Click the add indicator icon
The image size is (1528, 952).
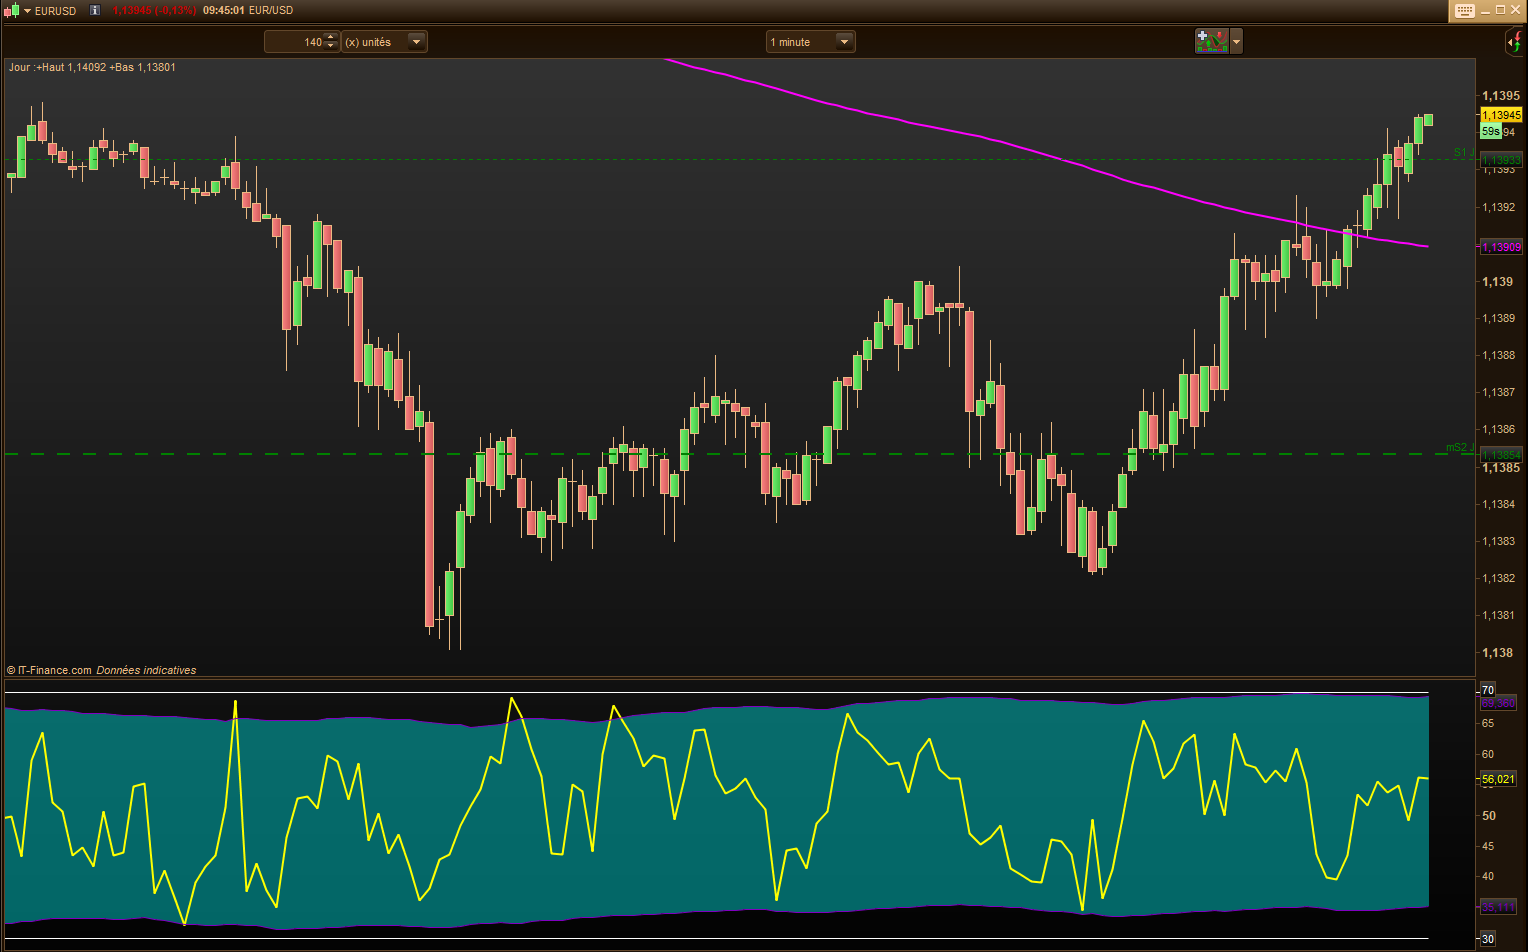pyautogui.click(x=1212, y=41)
